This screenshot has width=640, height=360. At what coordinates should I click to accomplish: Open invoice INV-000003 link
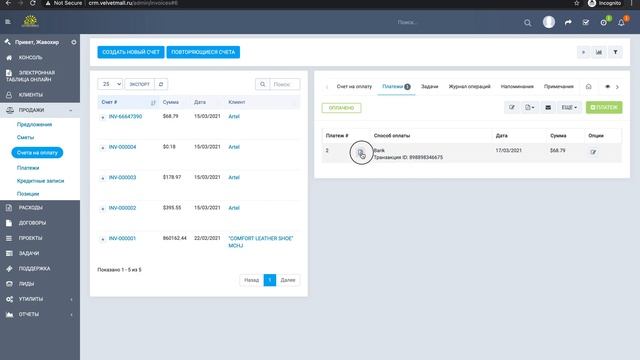[x=122, y=178]
